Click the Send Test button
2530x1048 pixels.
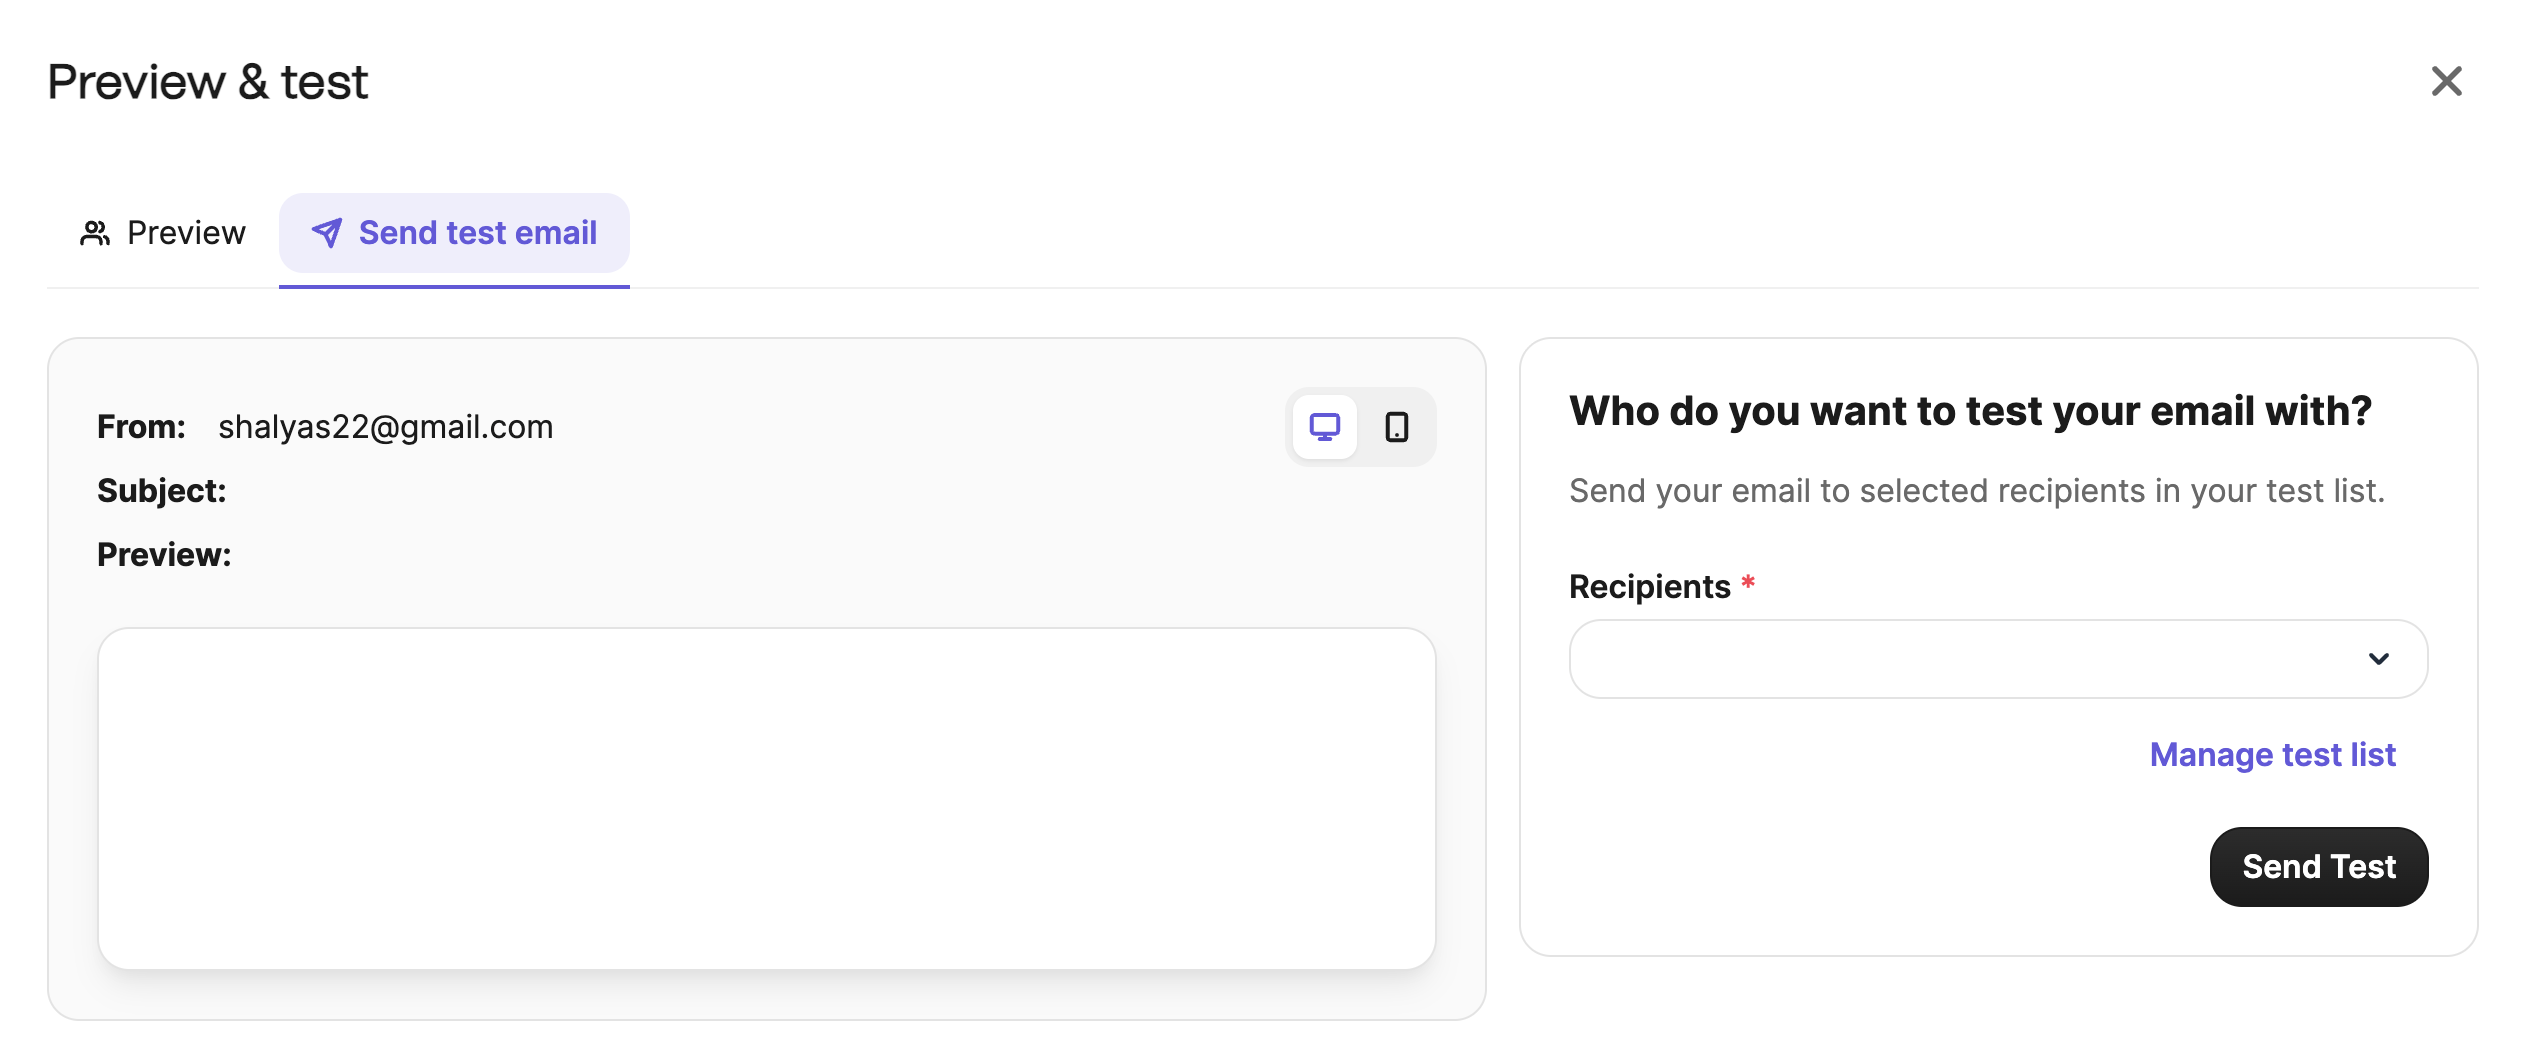tap(2318, 866)
